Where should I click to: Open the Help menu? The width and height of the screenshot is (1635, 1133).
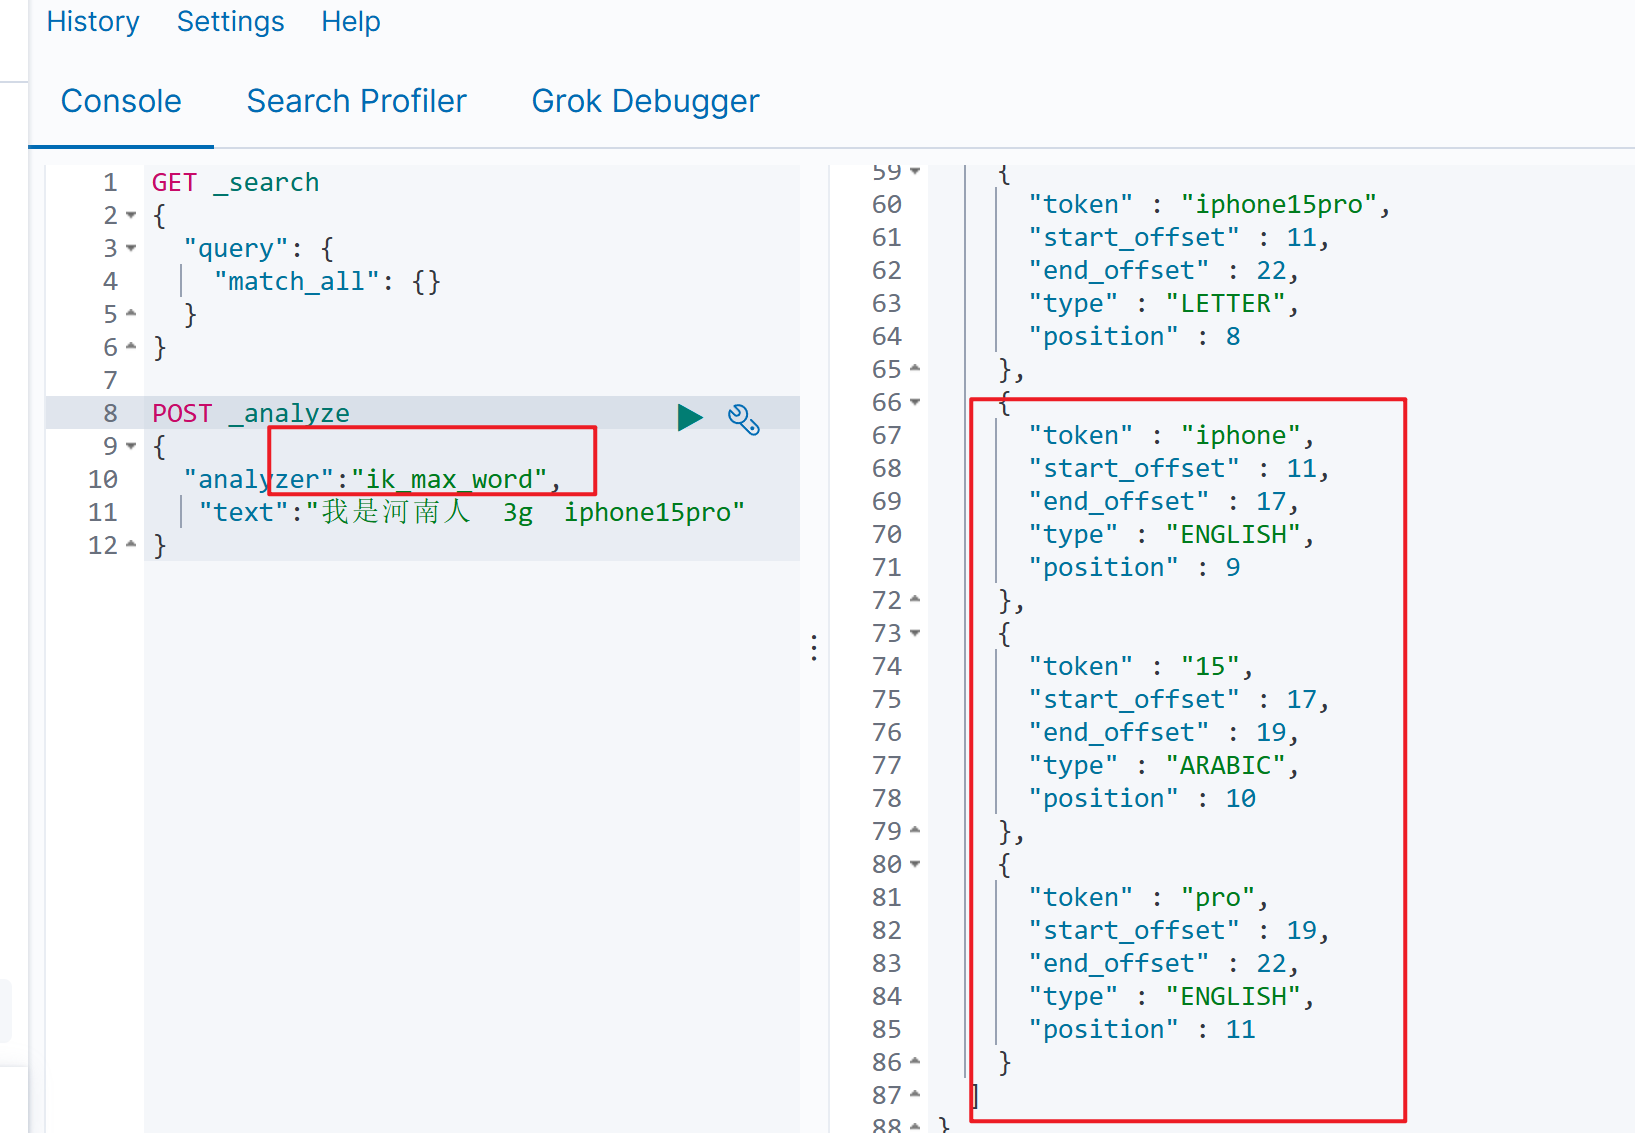coord(351,21)
